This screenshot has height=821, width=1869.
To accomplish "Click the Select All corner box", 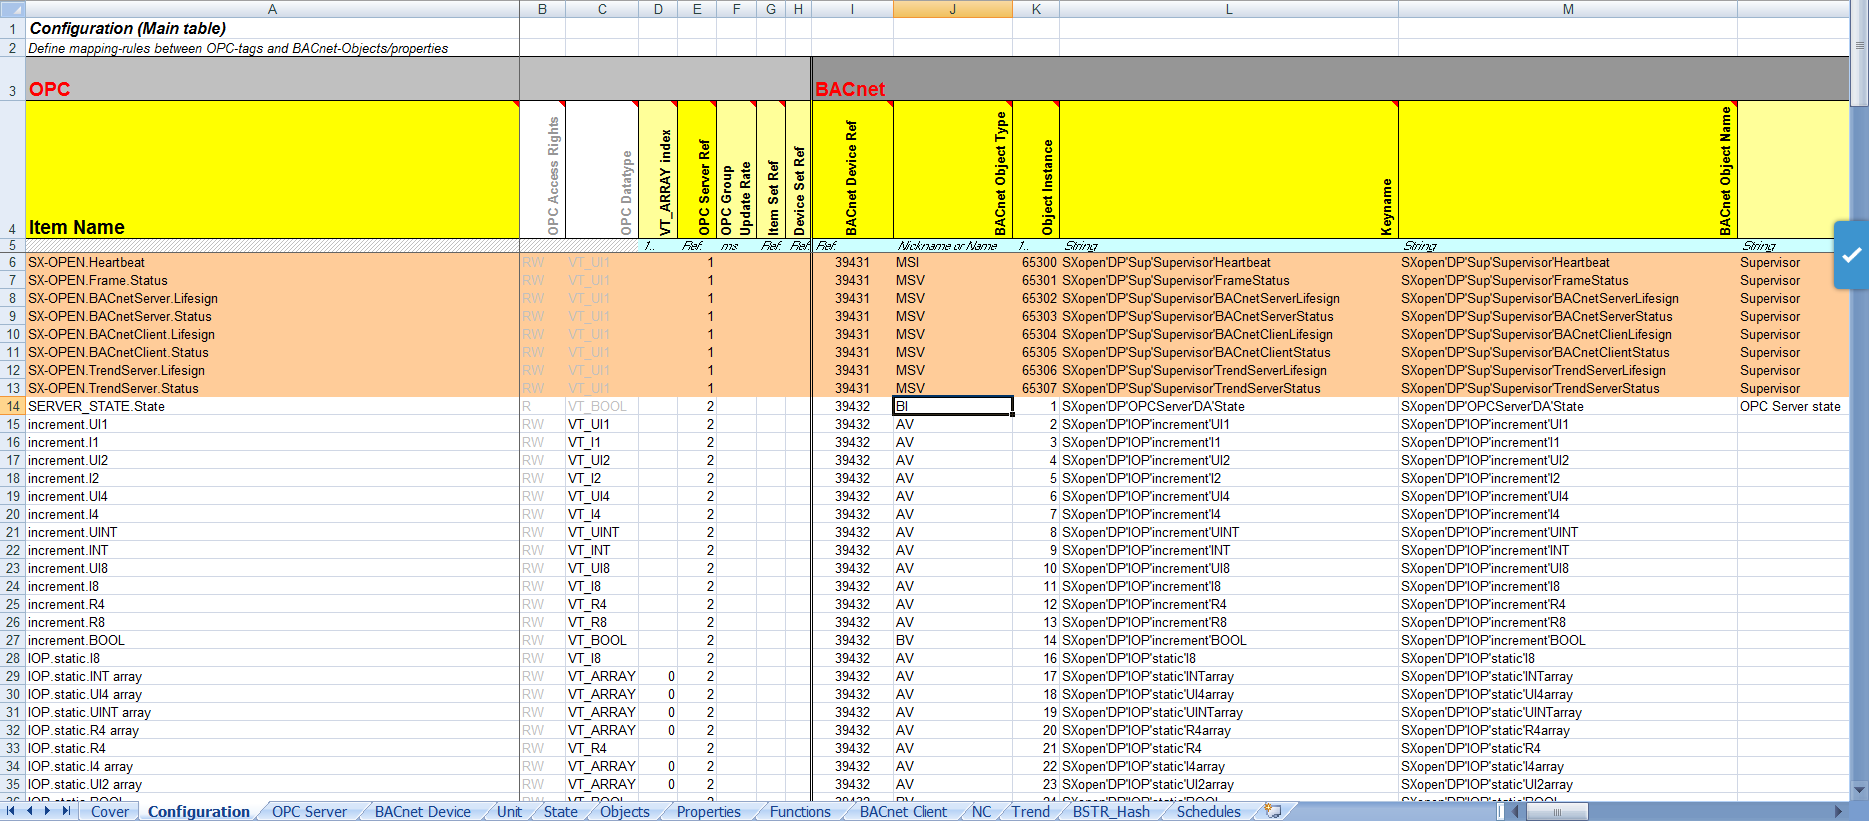I will pos(12,9).
